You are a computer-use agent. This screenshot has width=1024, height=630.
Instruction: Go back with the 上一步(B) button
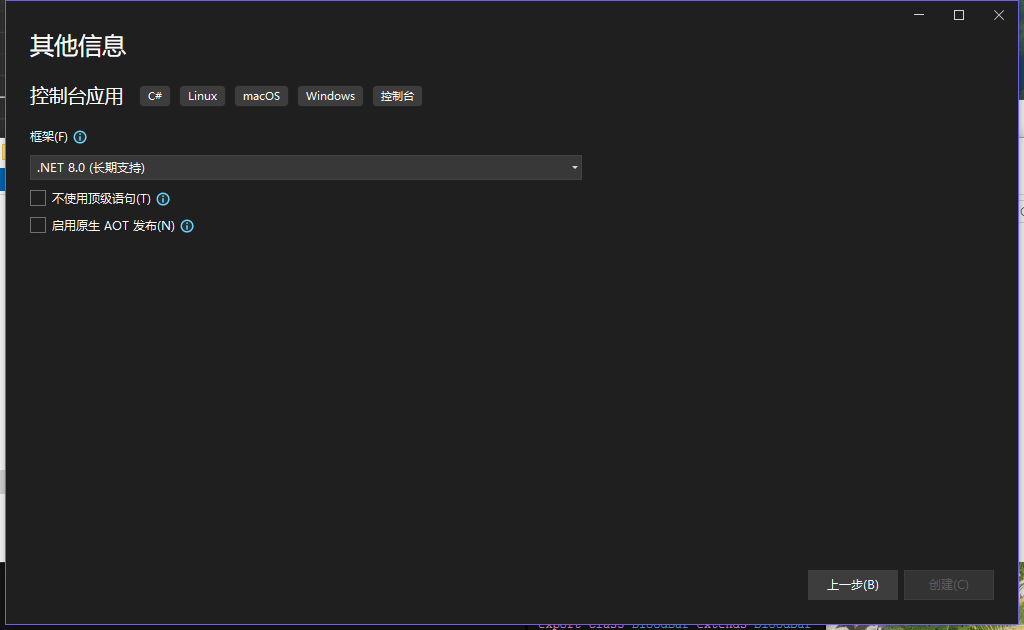pos(852,585)
